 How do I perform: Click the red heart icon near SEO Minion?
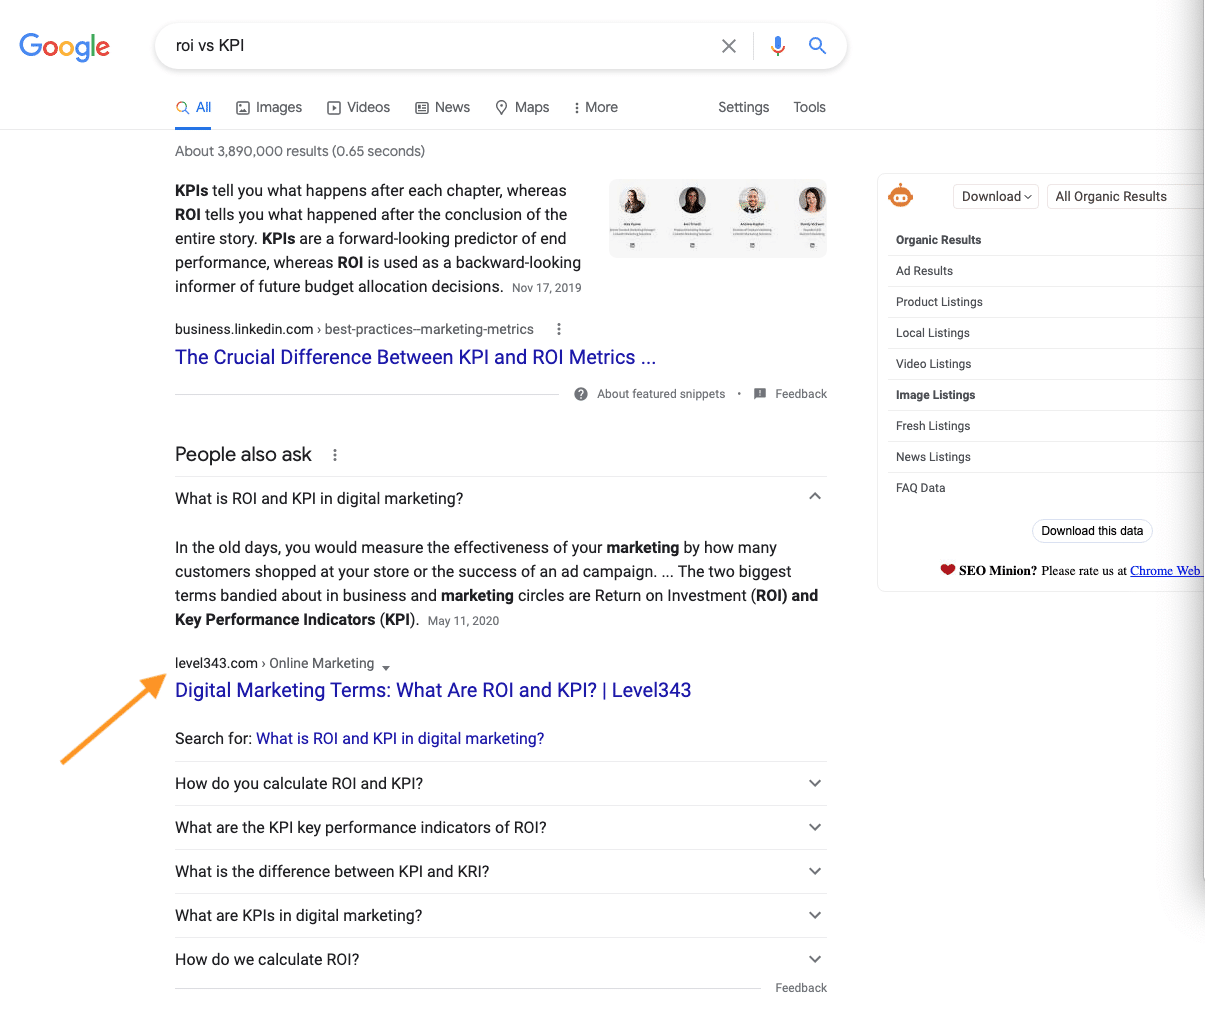(x=947, y=570)
